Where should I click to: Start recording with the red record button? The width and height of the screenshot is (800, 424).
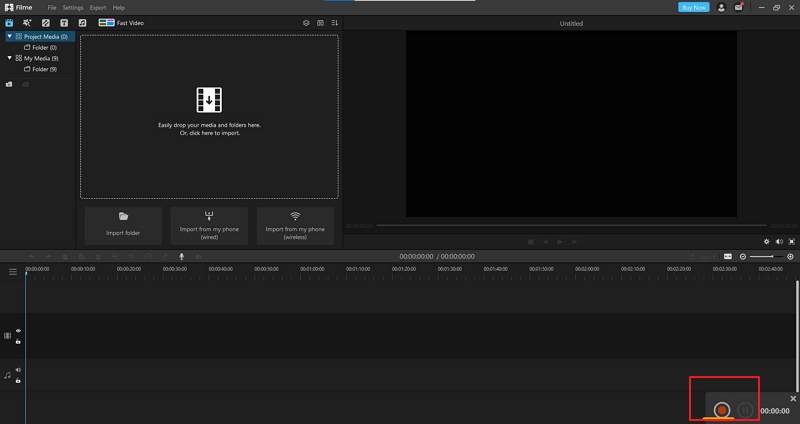pos(721,410)
